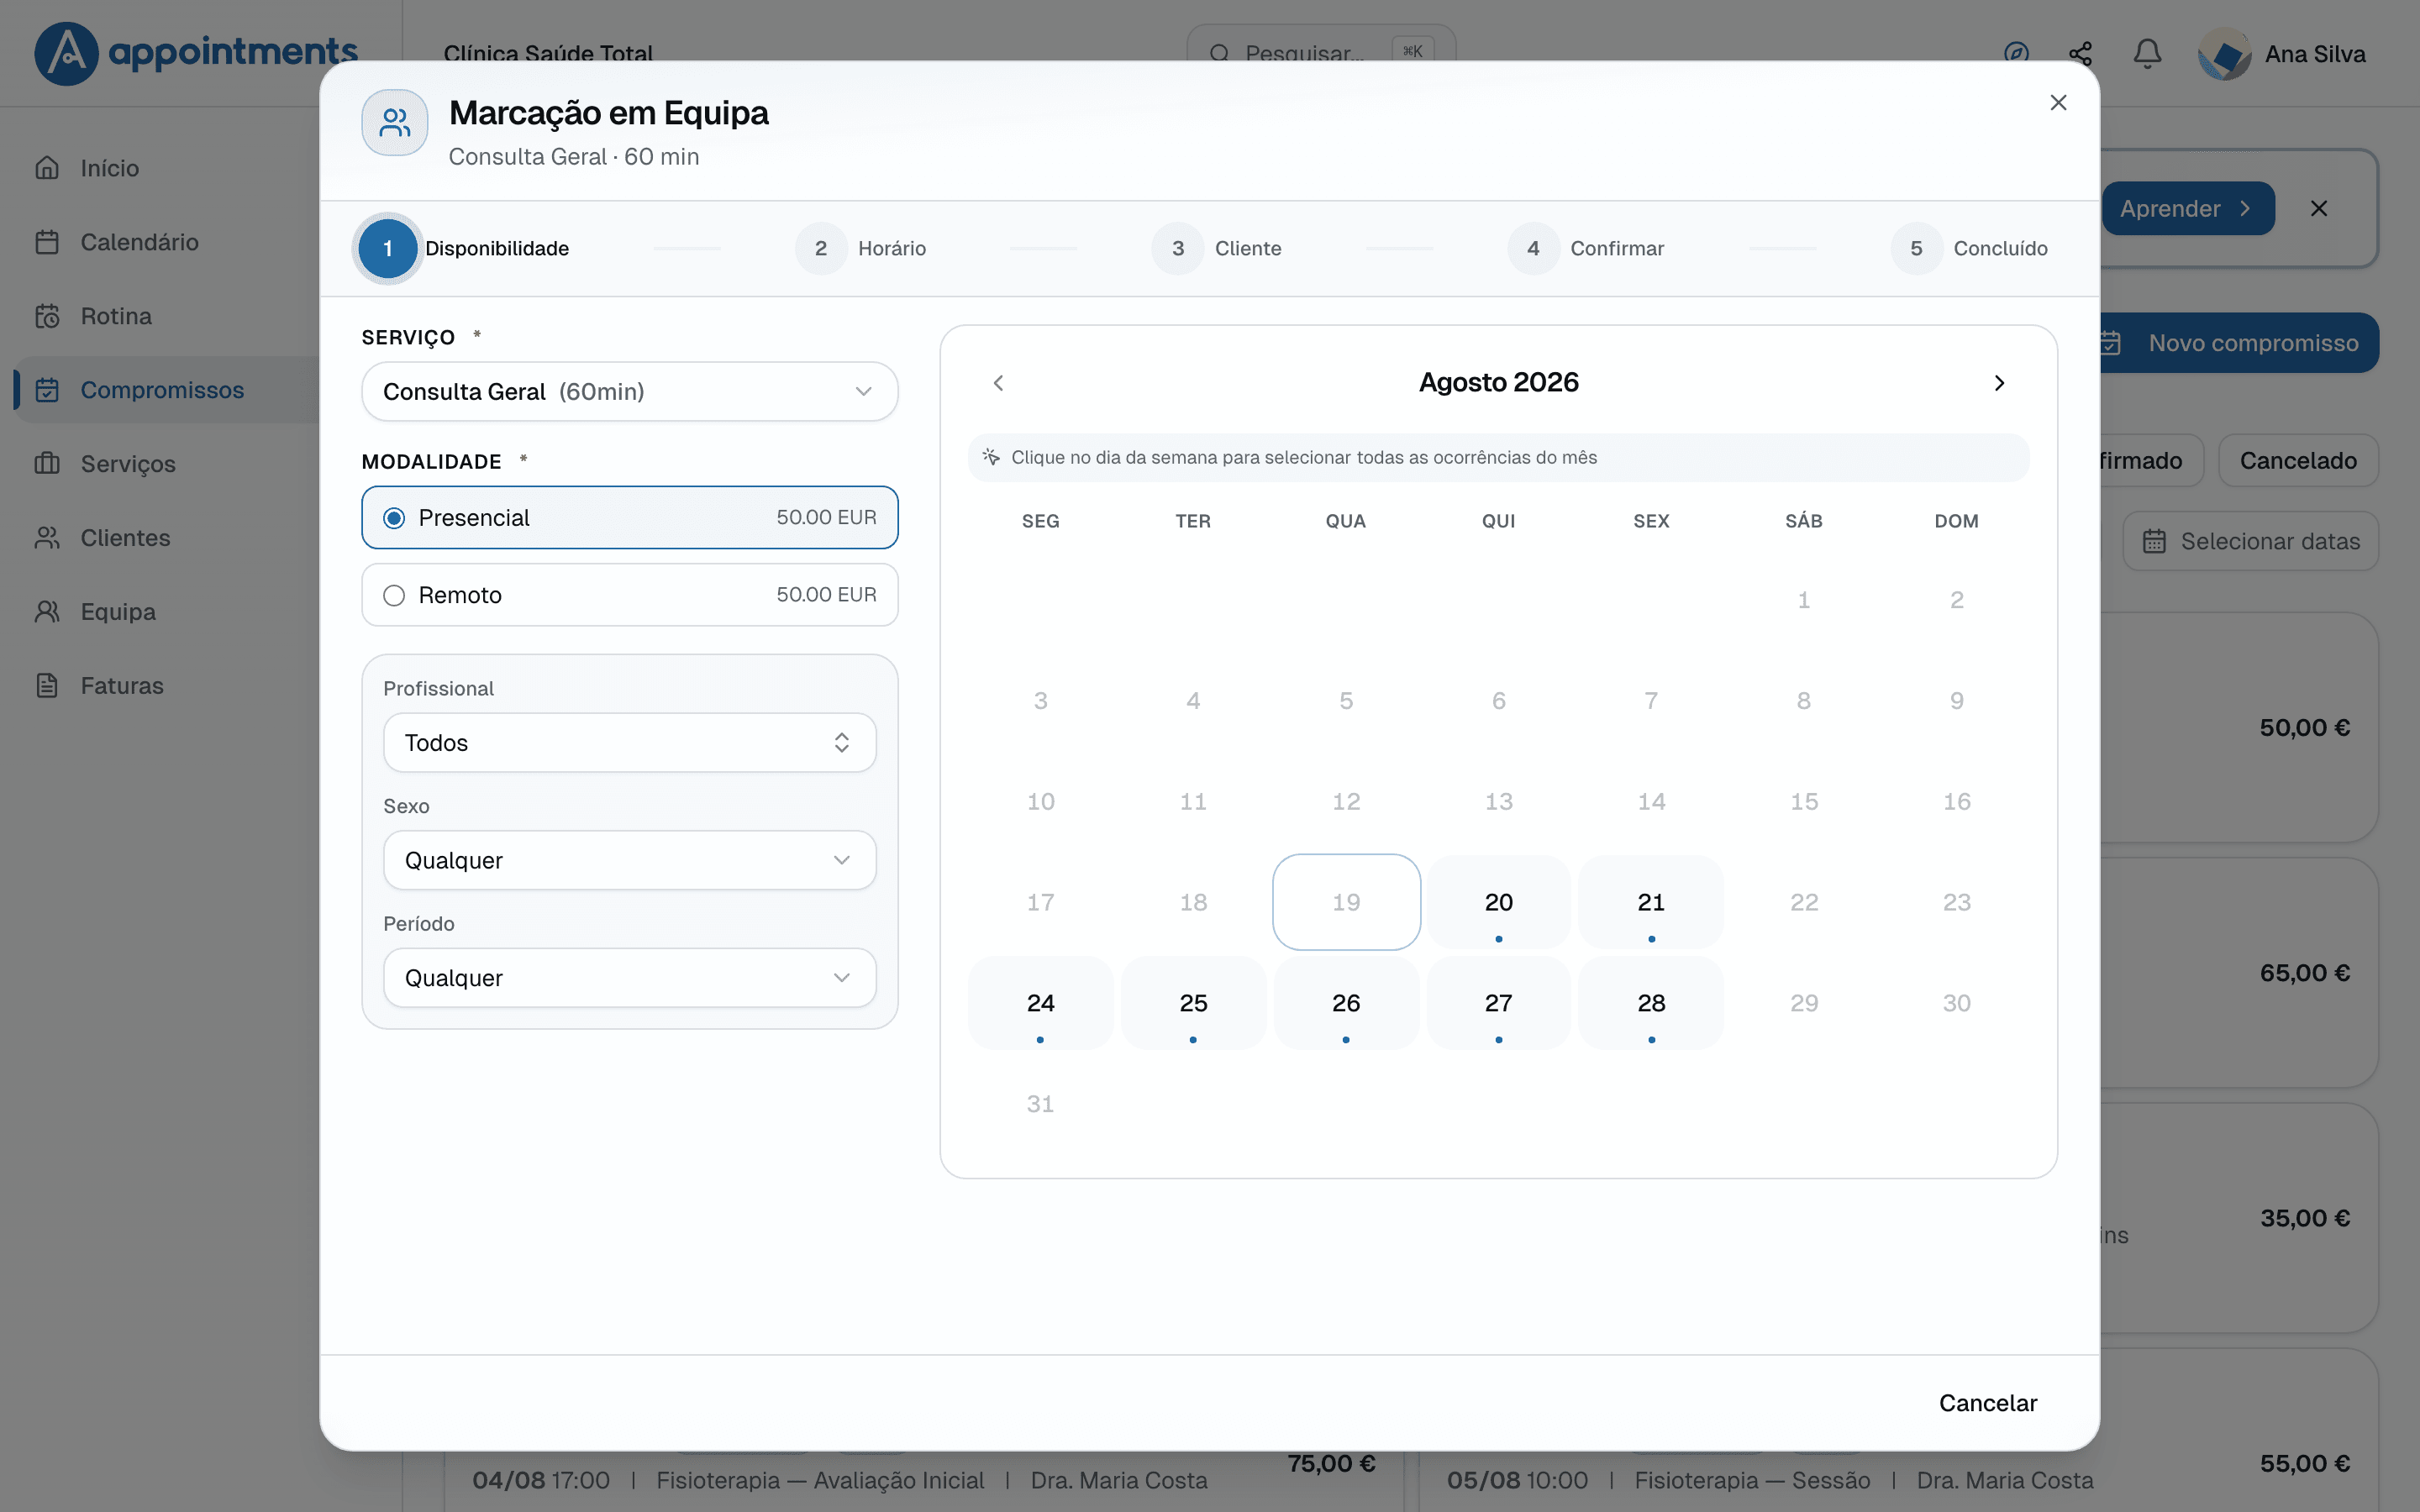Go to previous month in calendar
The image size is (2420, 1512).
click(x=998, y=383)
